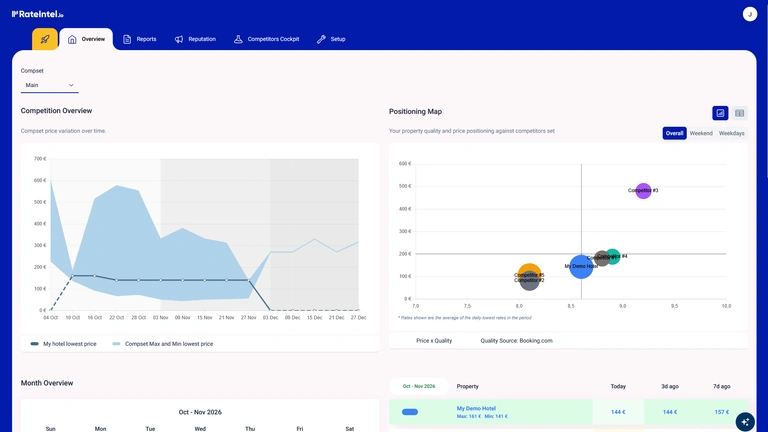The image size is (768, 432).
Task: Click 7d ago price 157 € cell
Action: click(x=721, y=412)
